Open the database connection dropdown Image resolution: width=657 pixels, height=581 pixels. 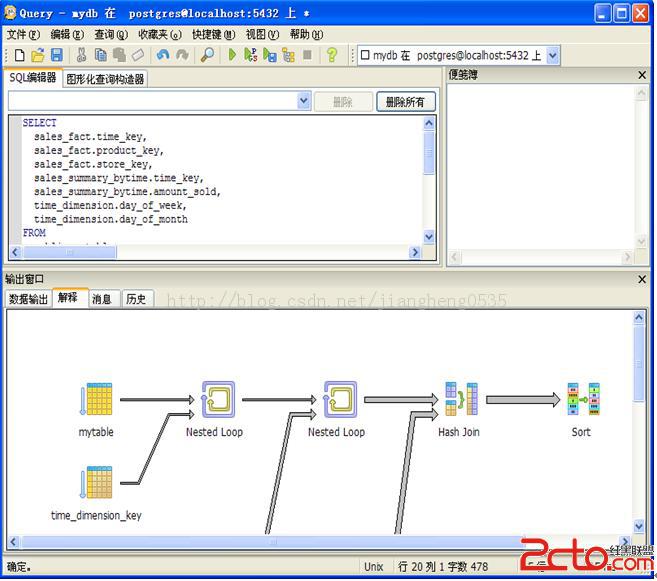tap(552, 56)
